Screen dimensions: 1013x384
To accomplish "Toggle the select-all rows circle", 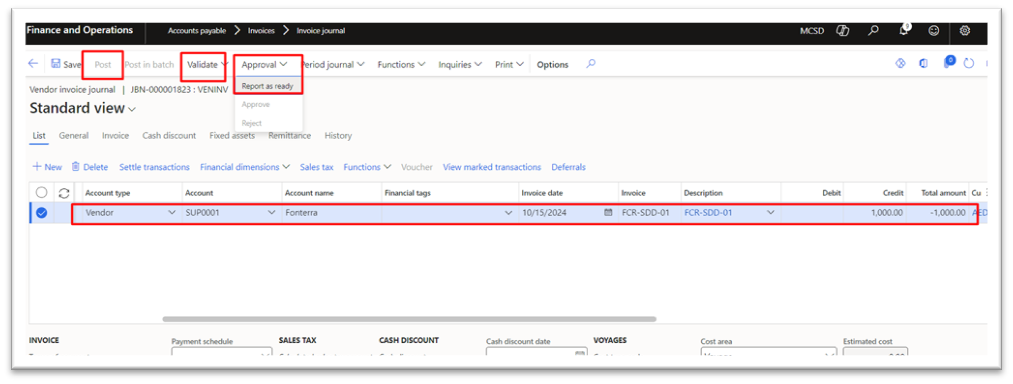I will click(41, 193).
